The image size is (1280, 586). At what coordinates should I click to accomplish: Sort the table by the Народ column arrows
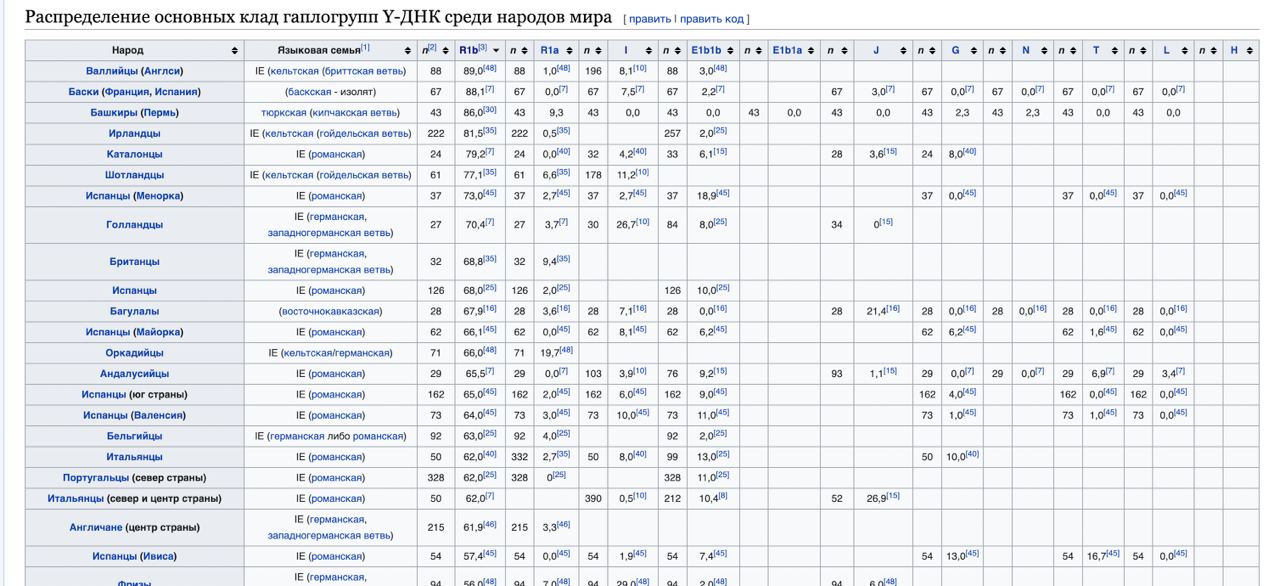point(235,50)
